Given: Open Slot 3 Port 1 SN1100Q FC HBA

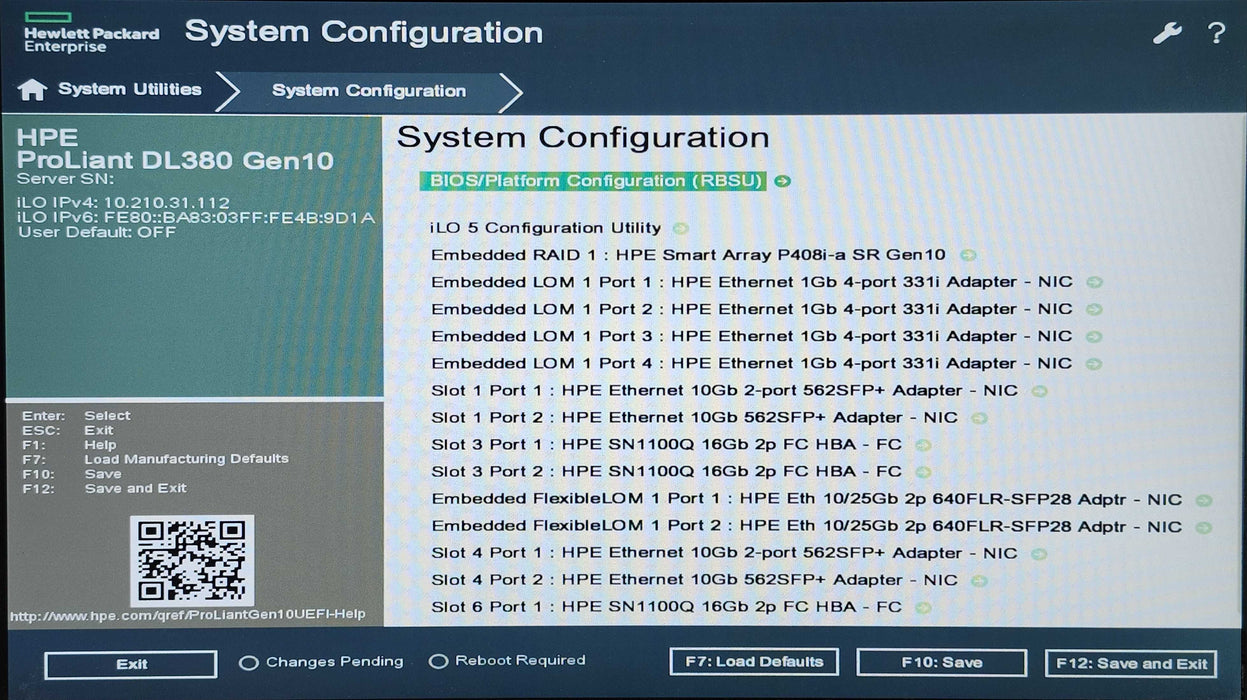Looking at the screenshot, I should (x=666, y=445).
